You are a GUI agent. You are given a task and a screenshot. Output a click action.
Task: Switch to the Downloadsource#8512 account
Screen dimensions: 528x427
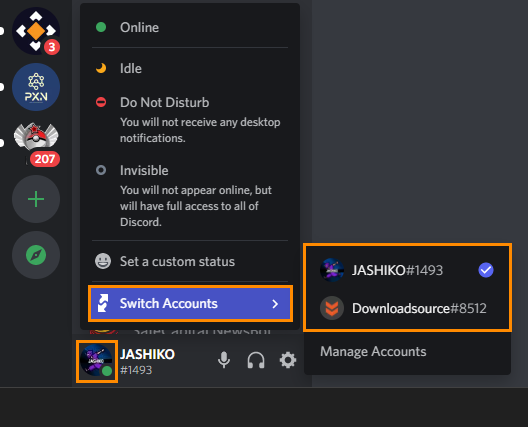pos(407,308)
